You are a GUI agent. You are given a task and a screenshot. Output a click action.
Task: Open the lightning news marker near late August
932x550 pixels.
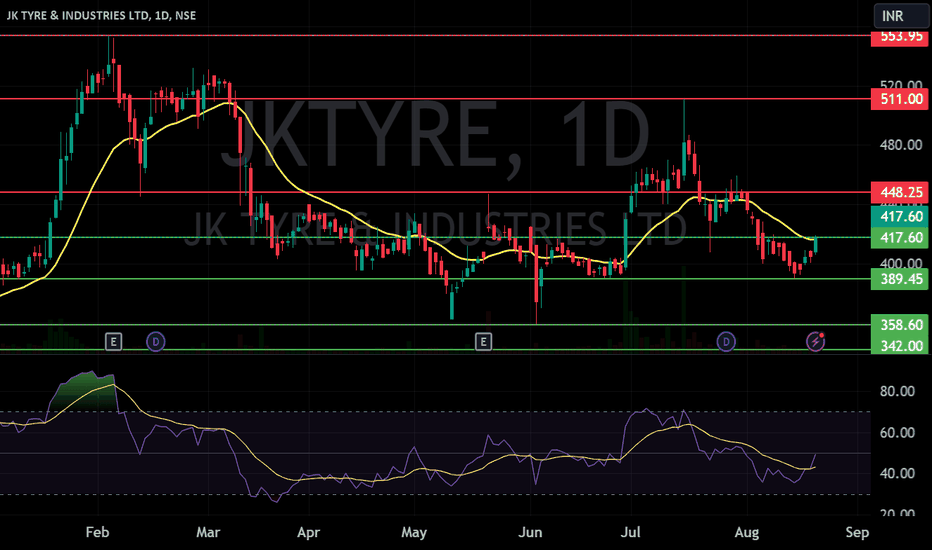pos(815,342)
